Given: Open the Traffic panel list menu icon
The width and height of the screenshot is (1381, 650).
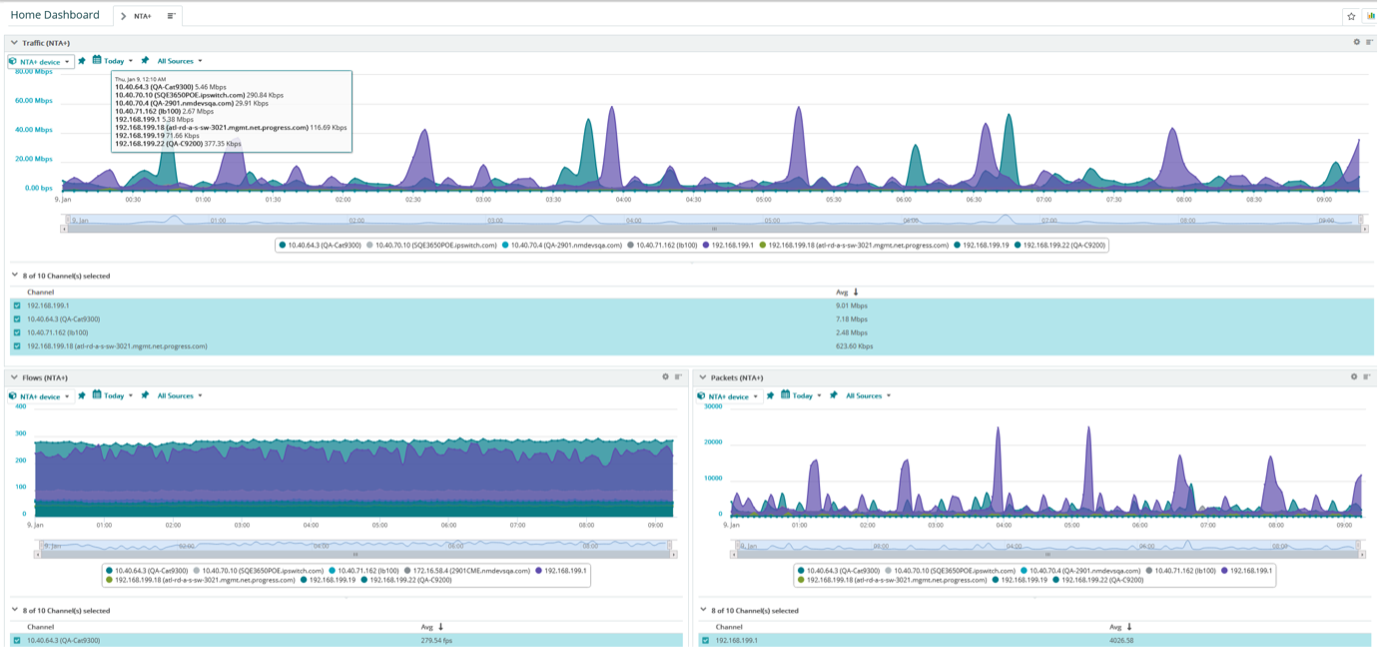Looking at the screenshot, I should point(1368,42).
